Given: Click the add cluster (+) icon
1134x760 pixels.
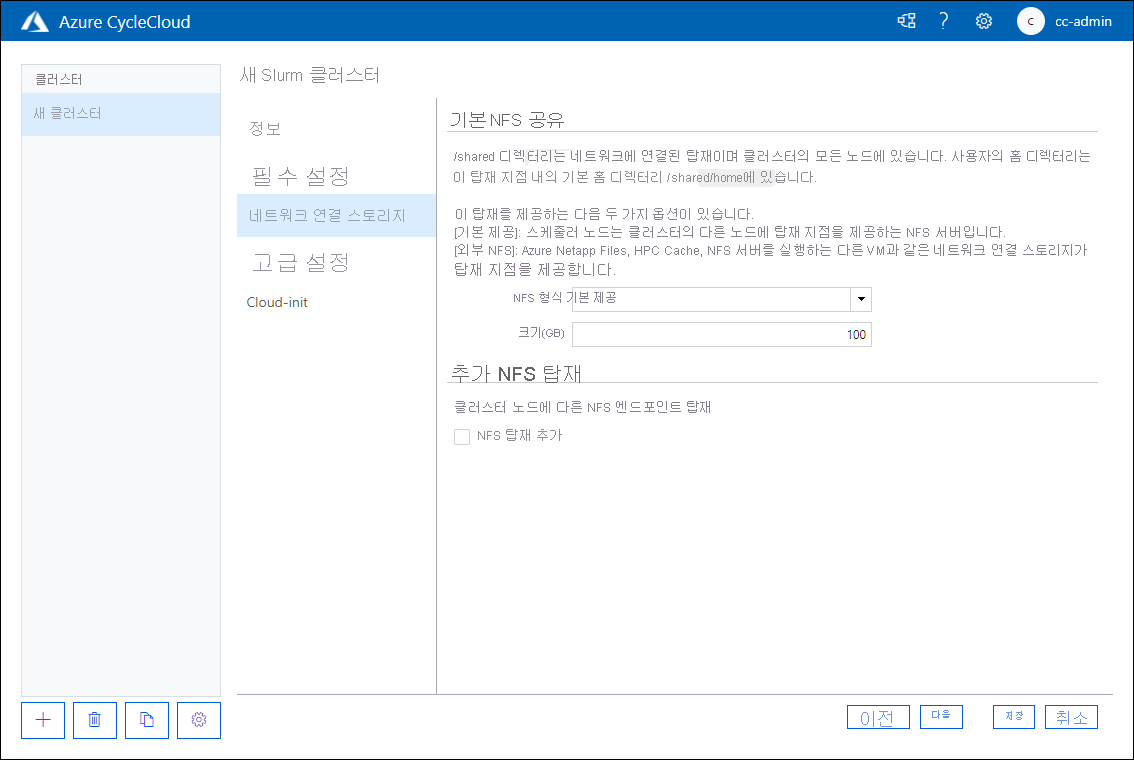Looking at the screenshot, I should tap(42, 720).
